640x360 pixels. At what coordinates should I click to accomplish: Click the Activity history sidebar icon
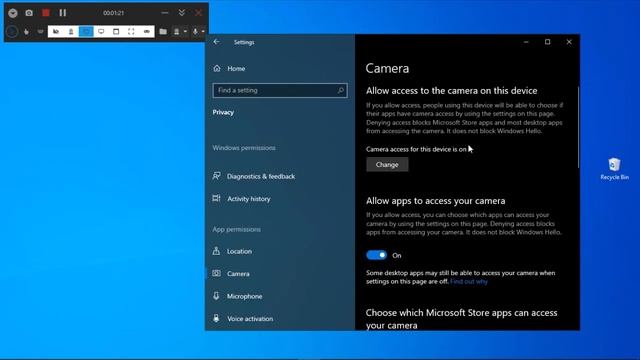(216, 198)
